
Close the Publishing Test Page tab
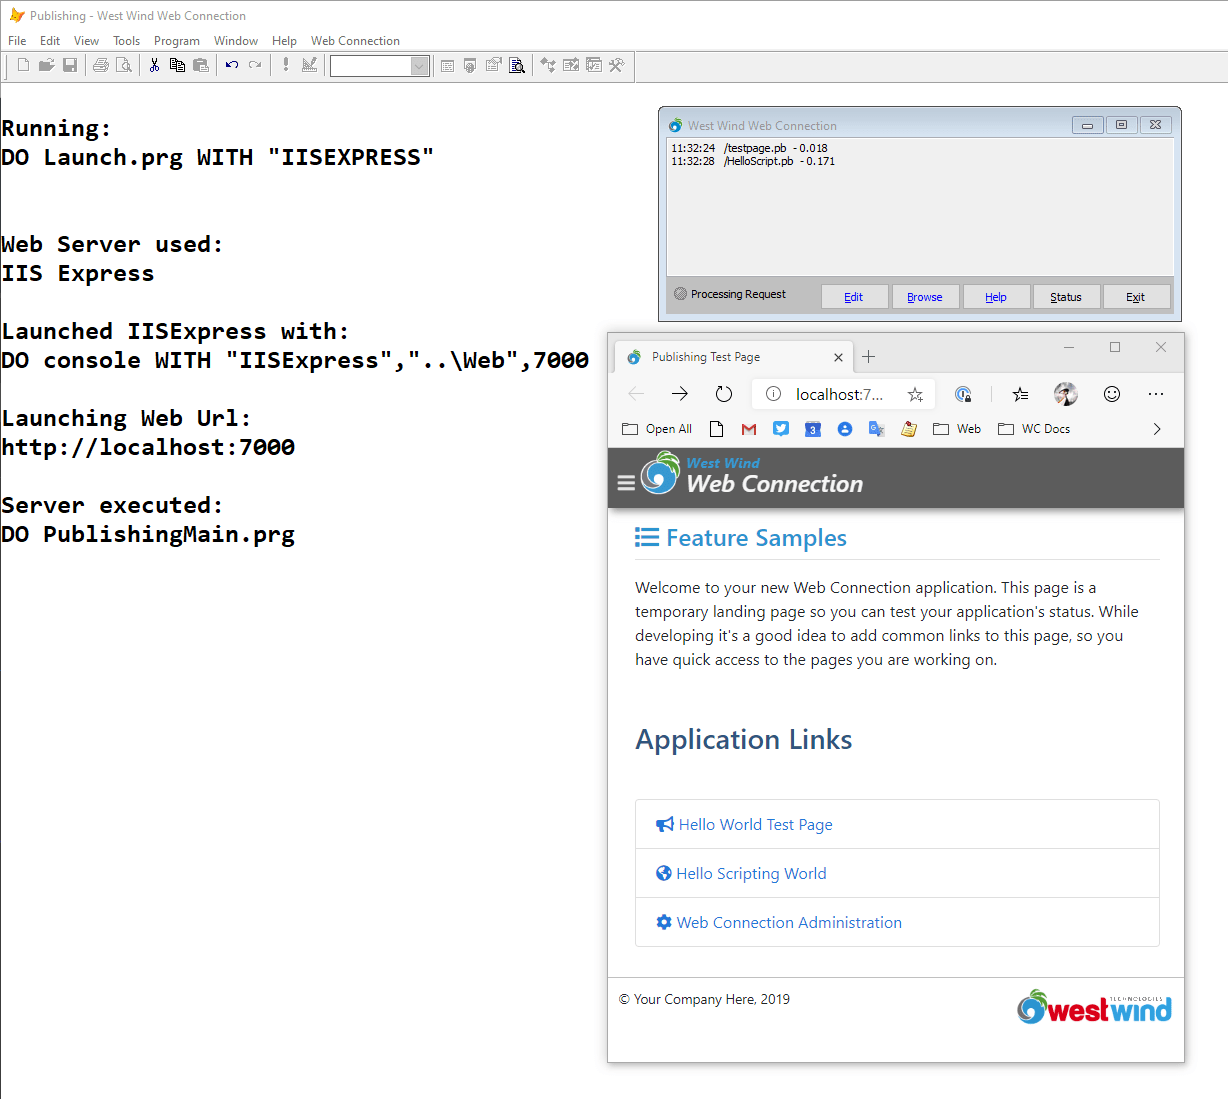(x=838, y=357)
